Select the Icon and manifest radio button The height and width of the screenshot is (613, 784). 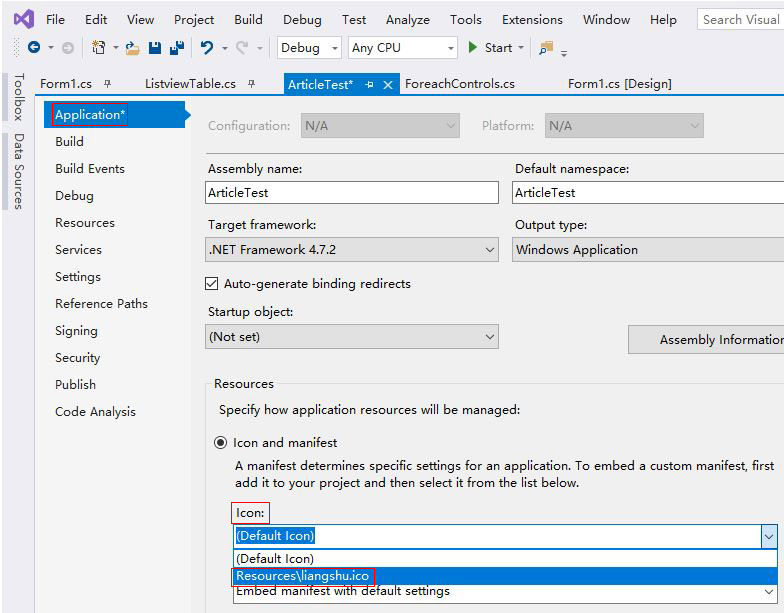(220, 442)
